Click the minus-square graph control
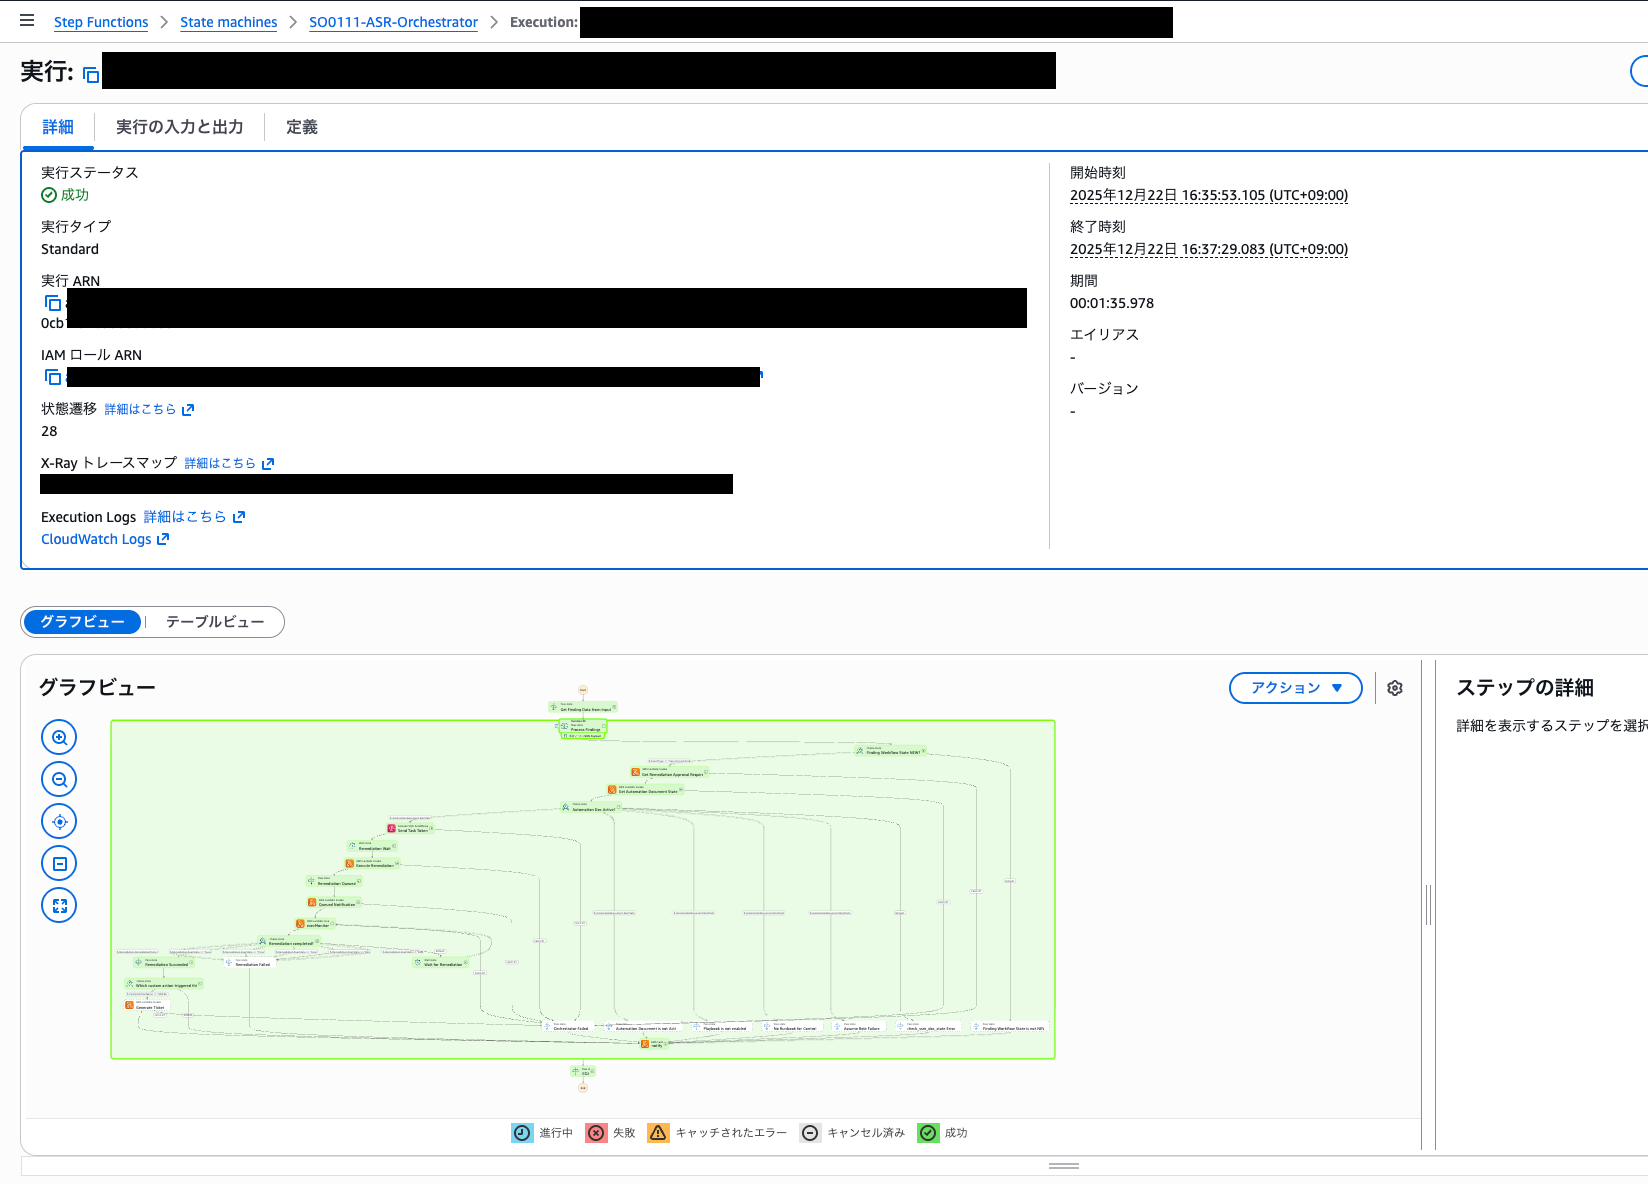 [59, 863]
